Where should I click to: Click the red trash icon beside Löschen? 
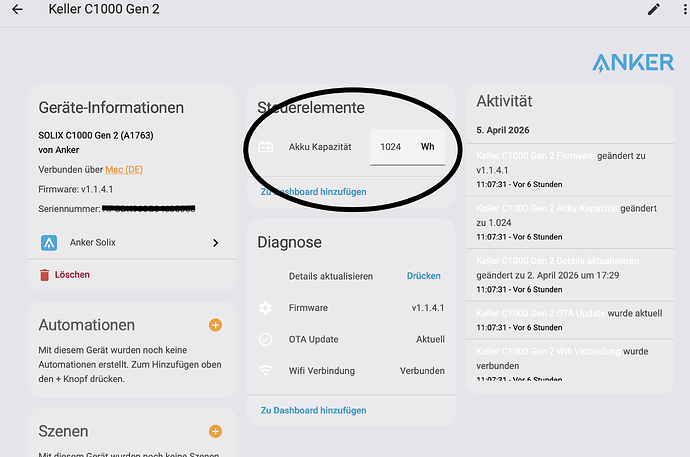coord(44,275)
